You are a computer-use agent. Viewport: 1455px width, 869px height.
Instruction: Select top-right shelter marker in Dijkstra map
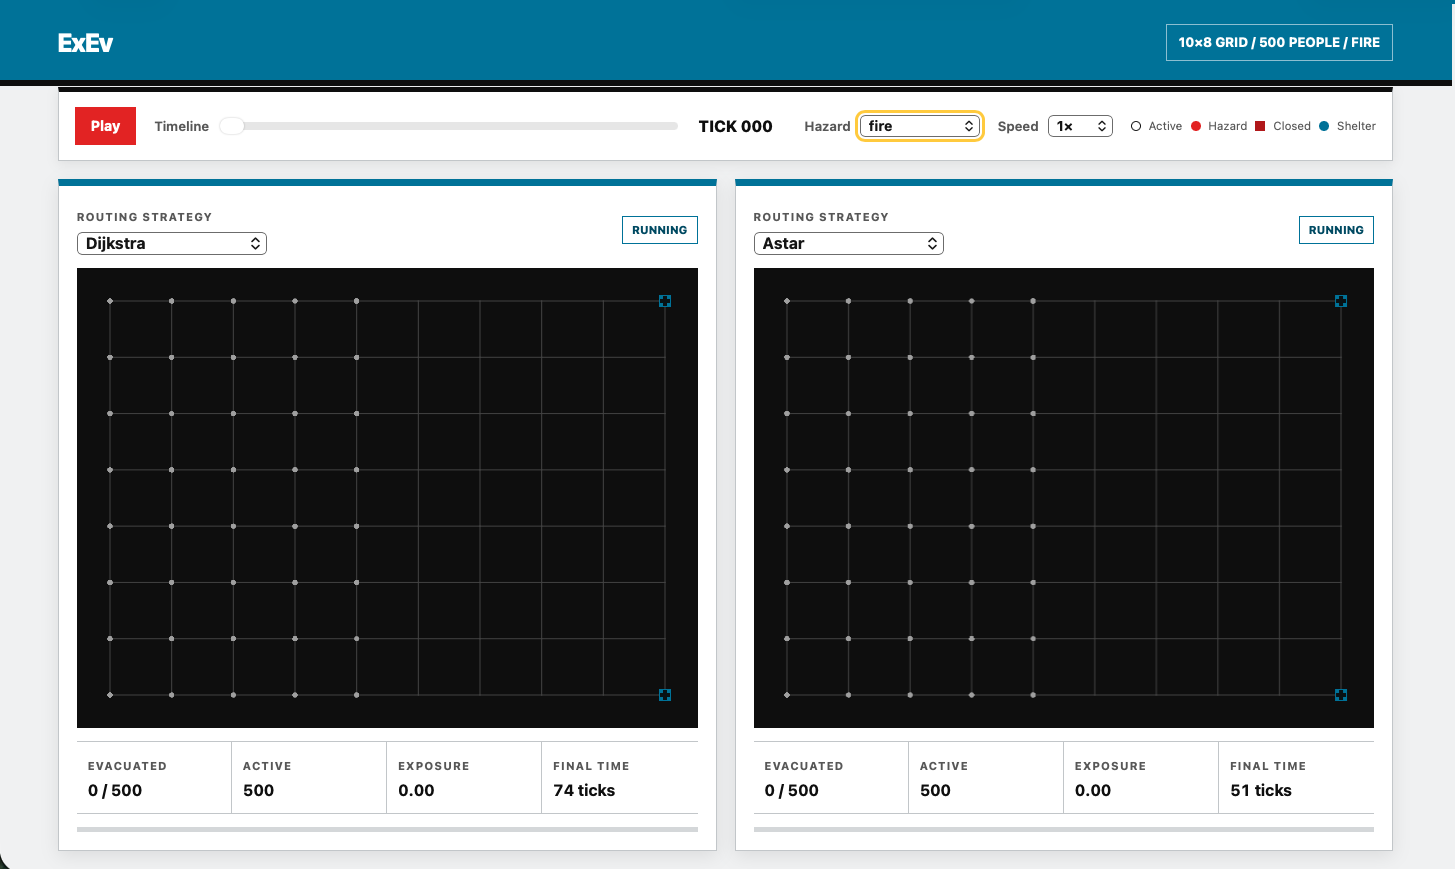click(665, 301)
